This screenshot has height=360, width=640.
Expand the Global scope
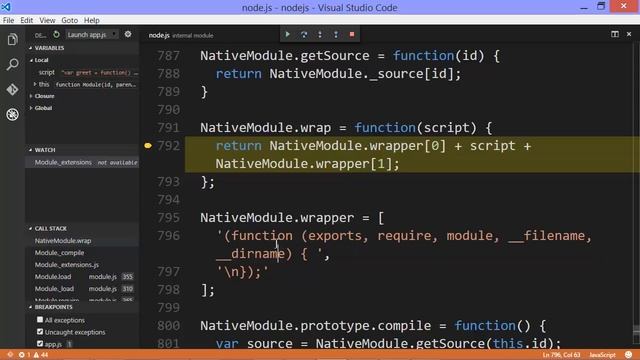[31, 108]
